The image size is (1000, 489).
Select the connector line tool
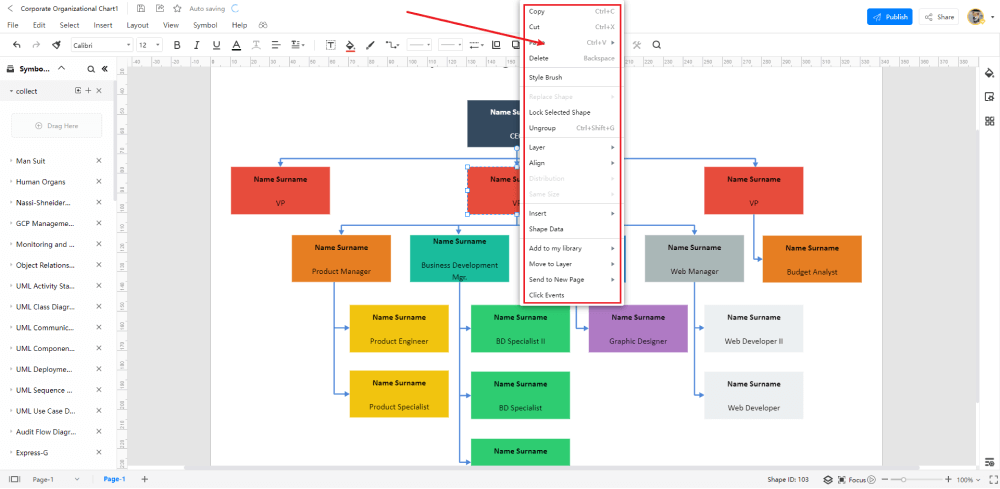[392, 45]
